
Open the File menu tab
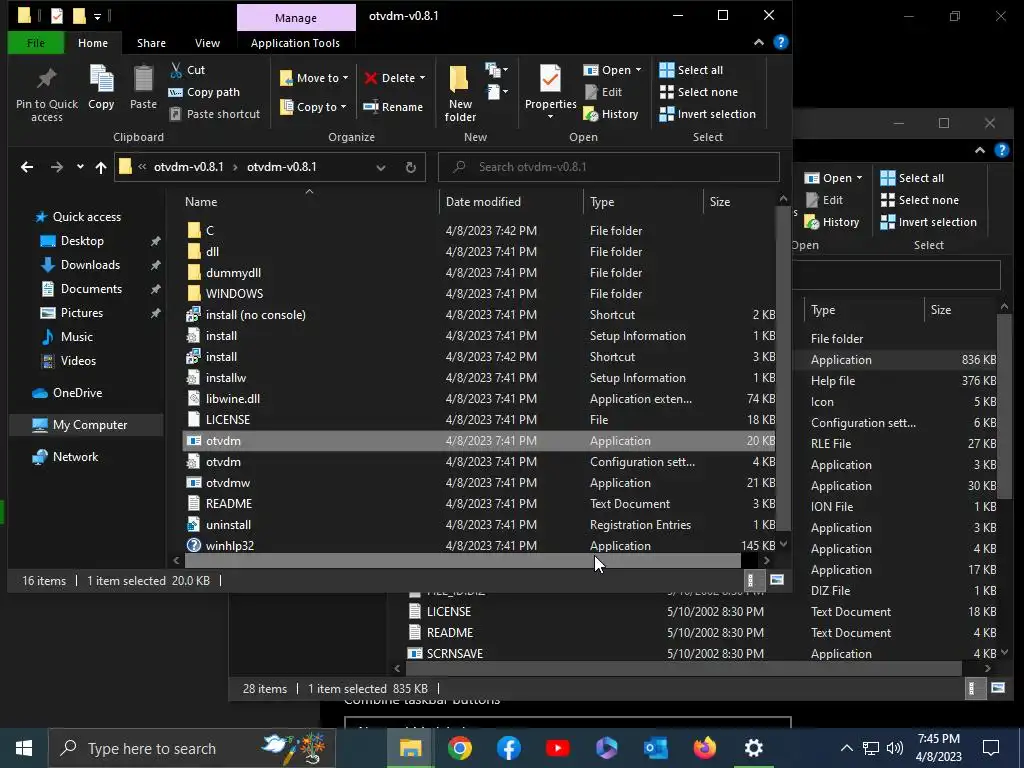(x=36, y=43)
